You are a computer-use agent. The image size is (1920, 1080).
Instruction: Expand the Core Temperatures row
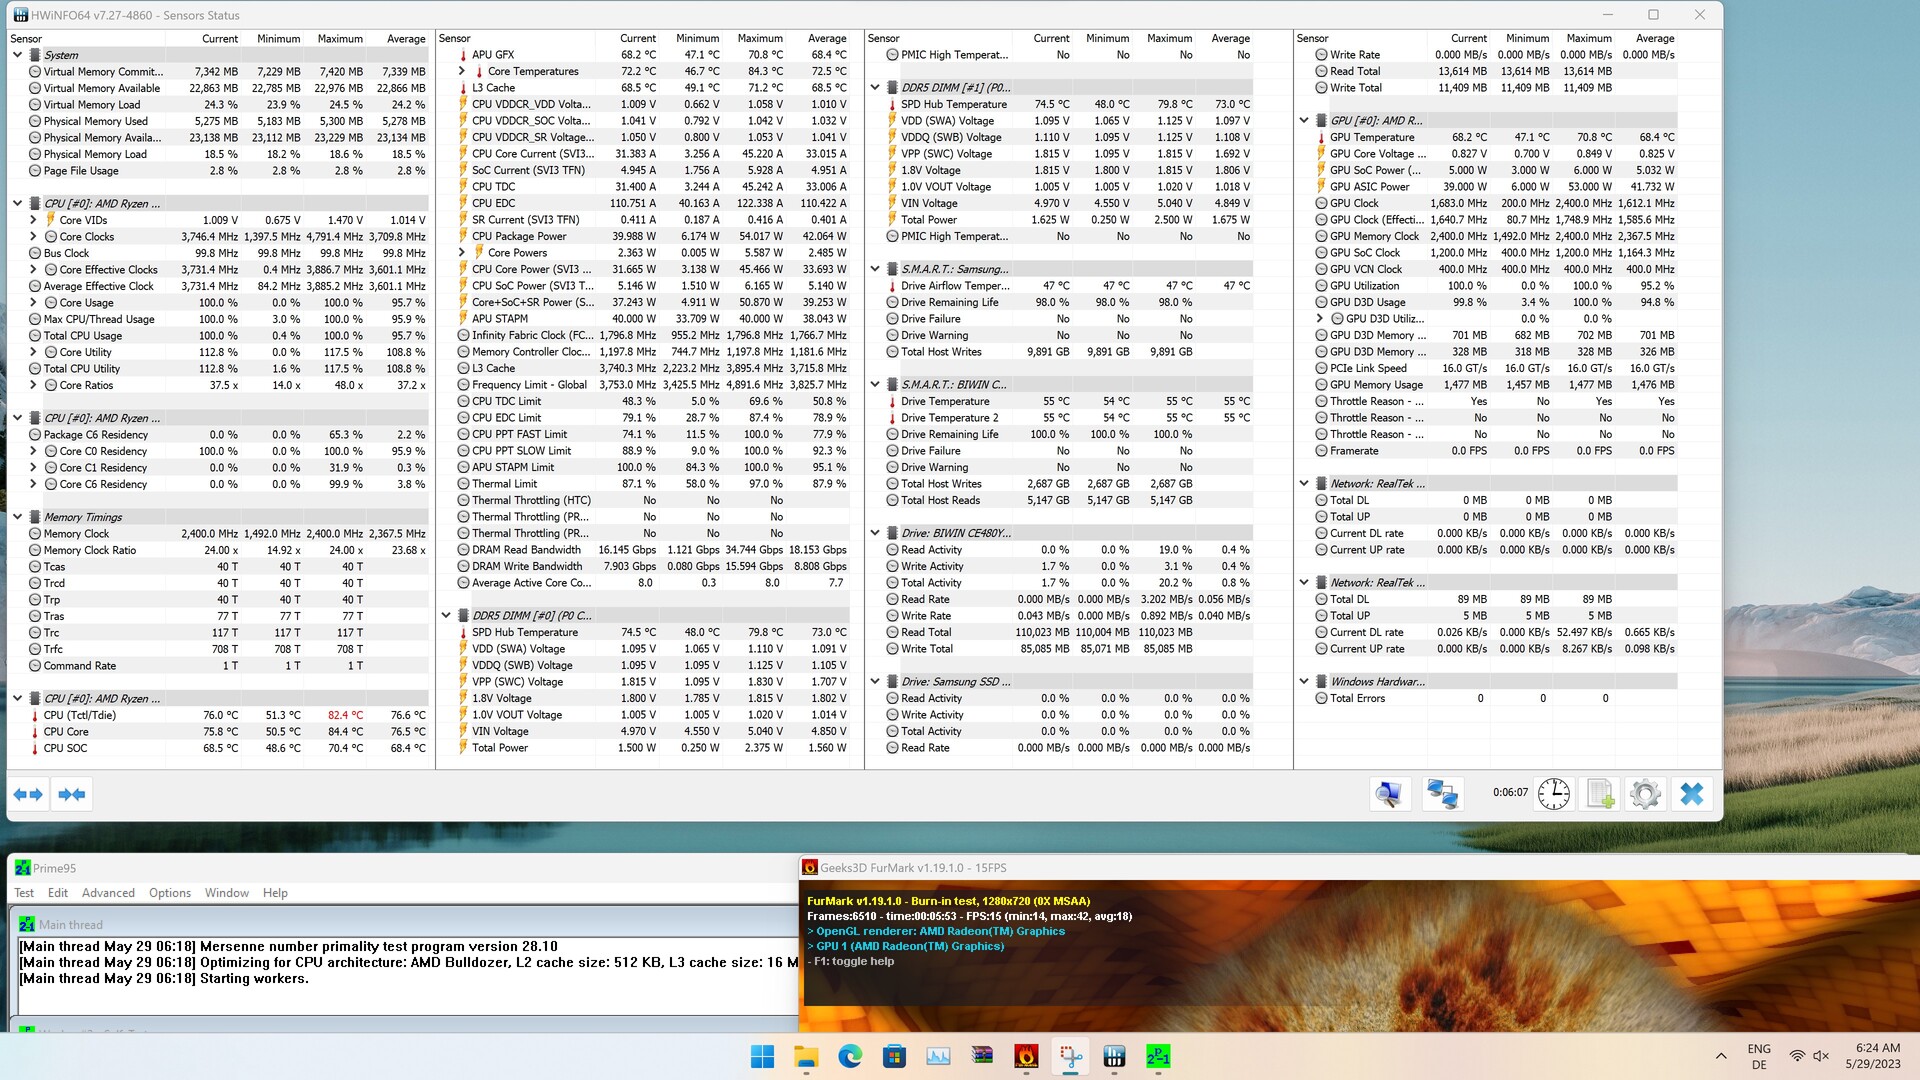pos(461,71)
